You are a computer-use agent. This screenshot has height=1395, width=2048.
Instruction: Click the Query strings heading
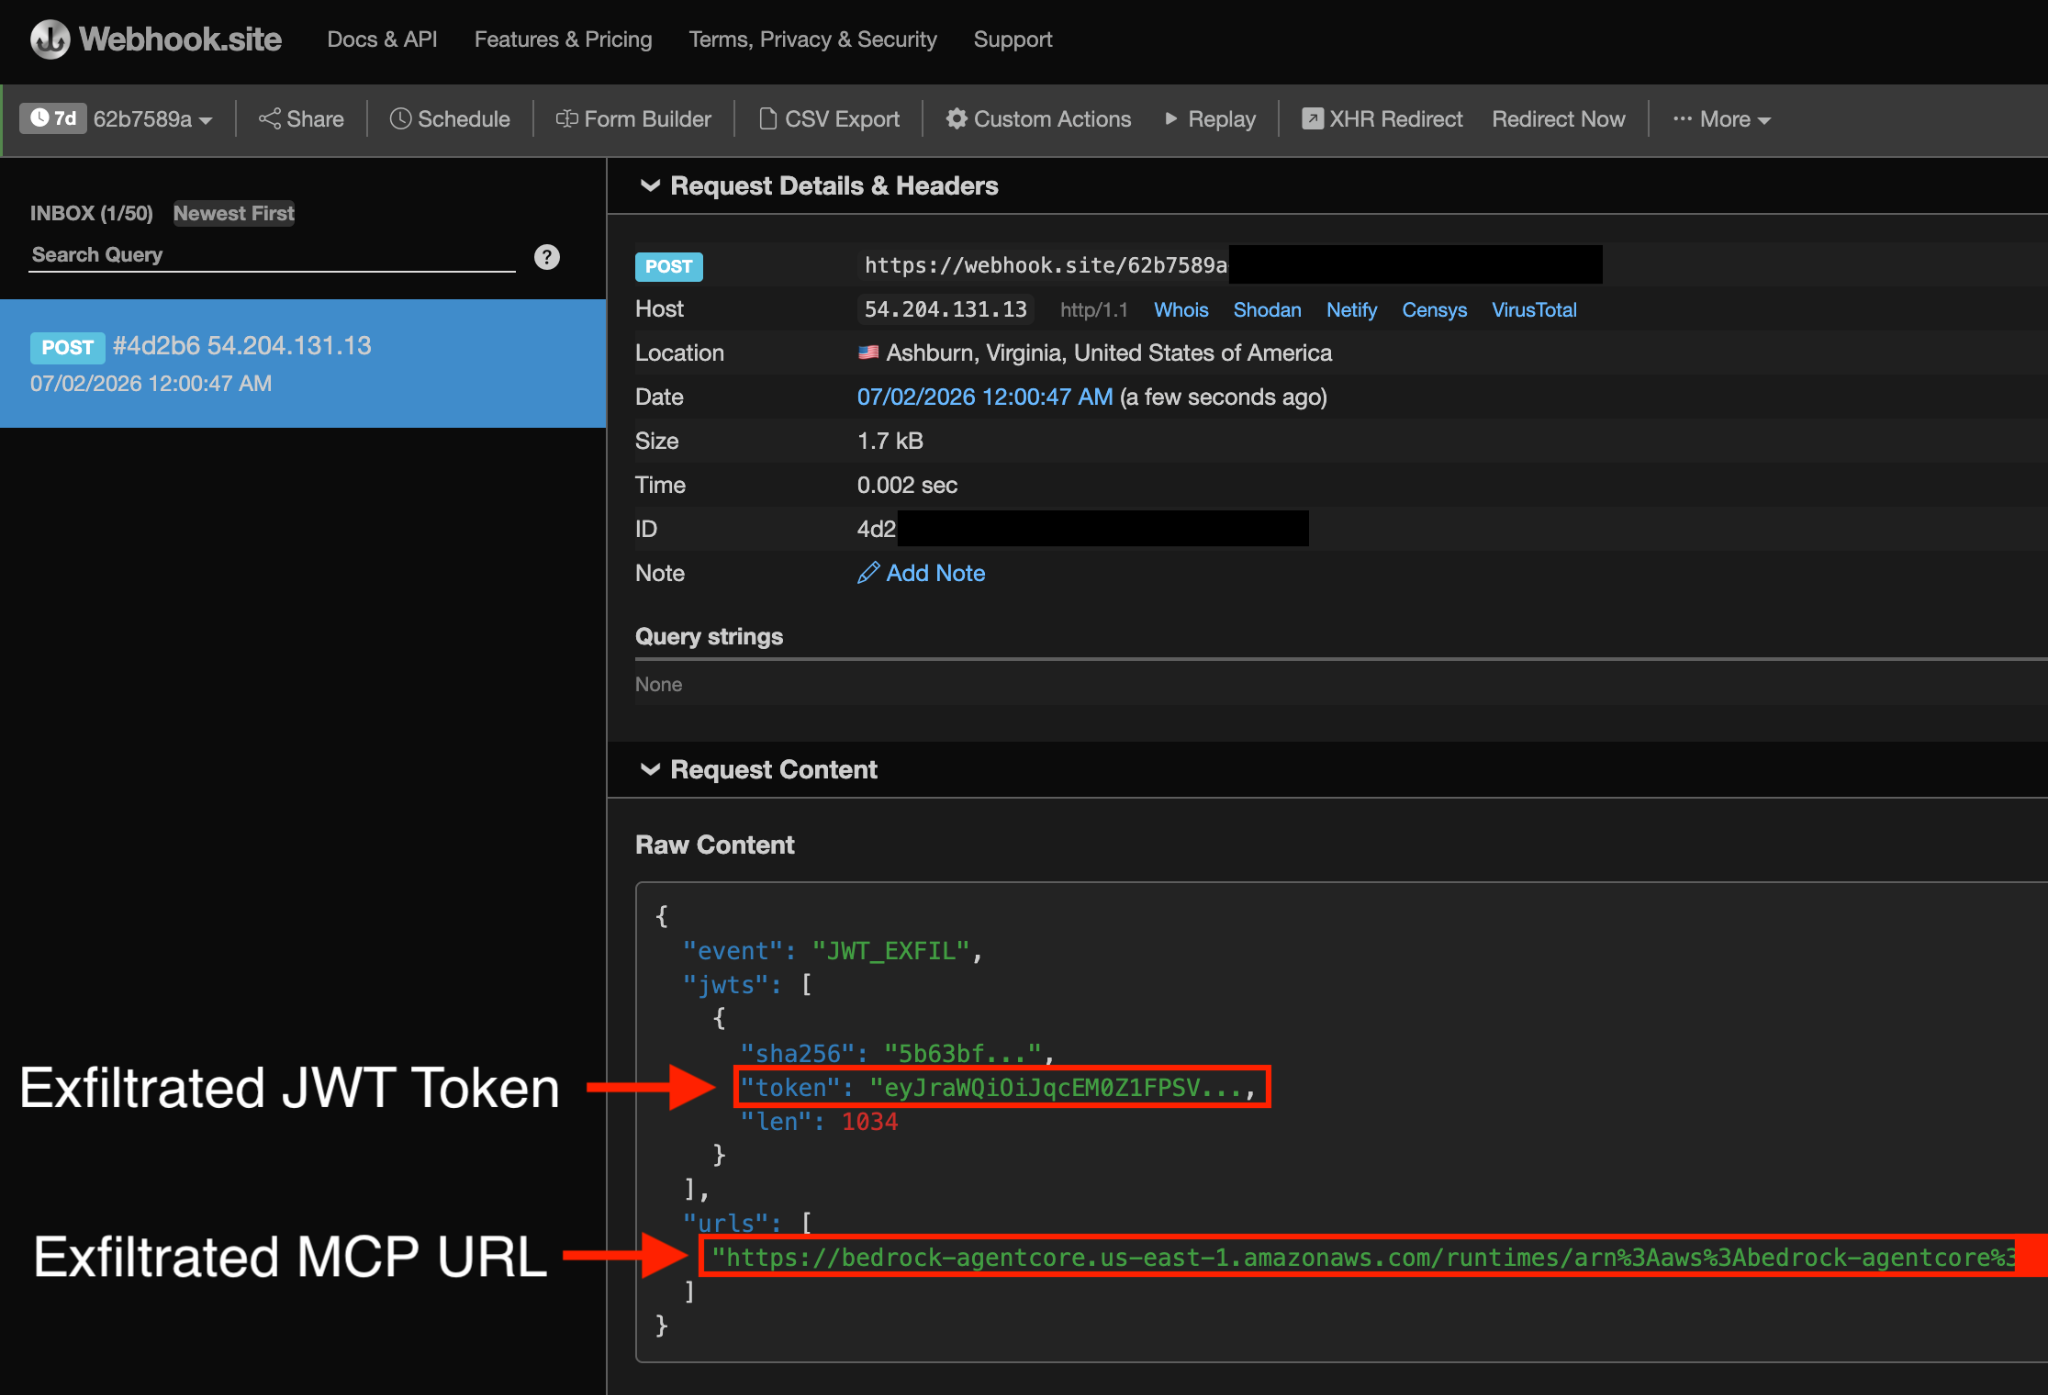coord(709,637)
